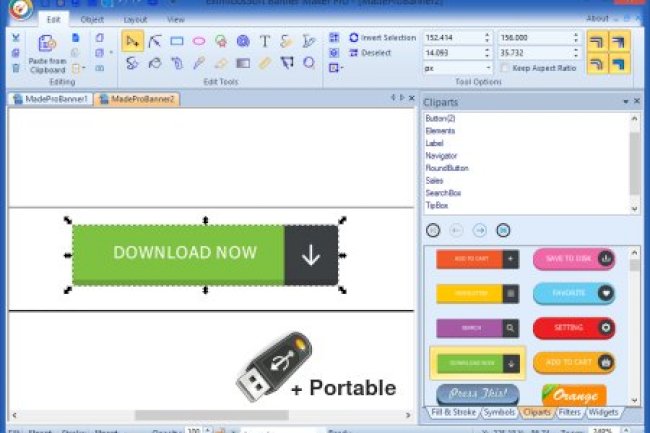
Task: Switch to MadeProBanner1 document tab
Action: point(50,100)
